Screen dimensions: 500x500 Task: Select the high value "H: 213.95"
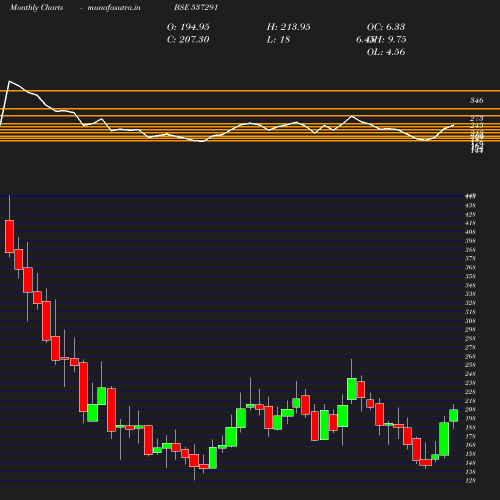point(289,27)
